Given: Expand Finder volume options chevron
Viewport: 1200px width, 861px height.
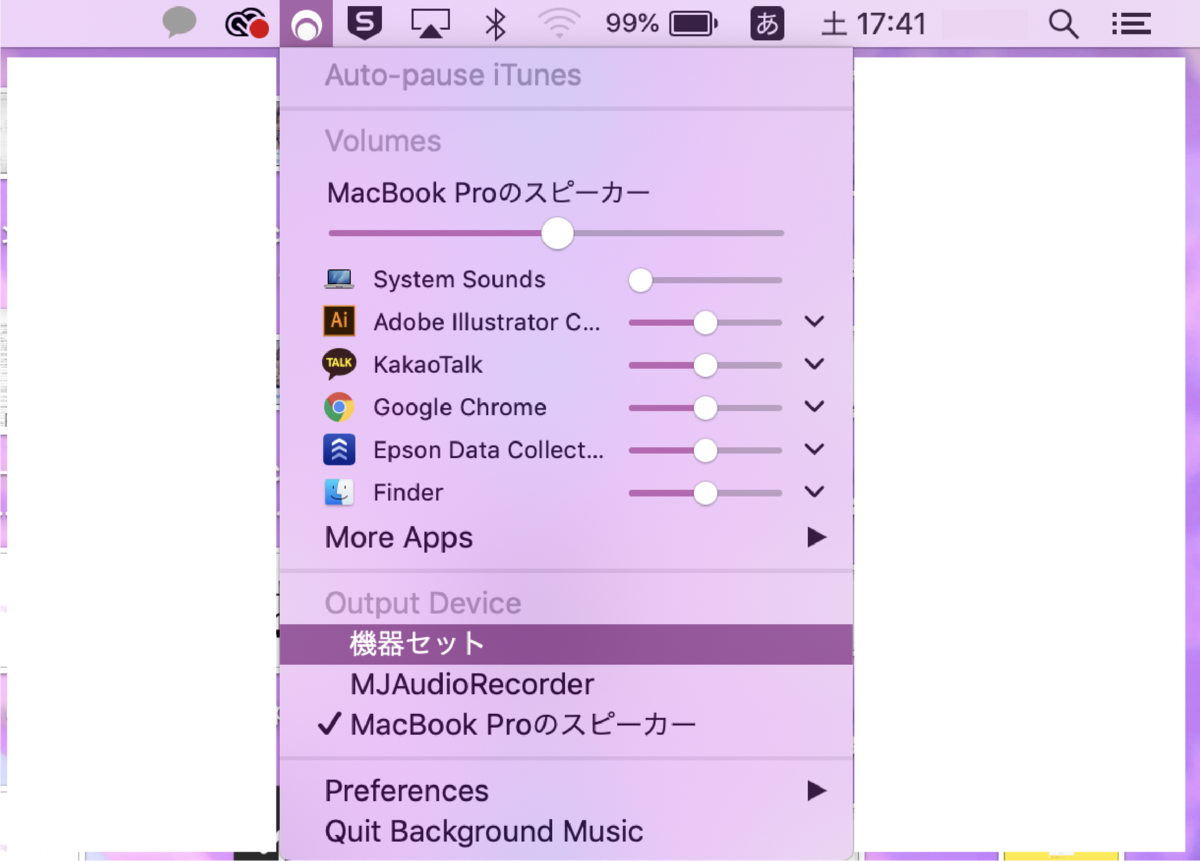Looking at the screenshot, I should point(814,491).
